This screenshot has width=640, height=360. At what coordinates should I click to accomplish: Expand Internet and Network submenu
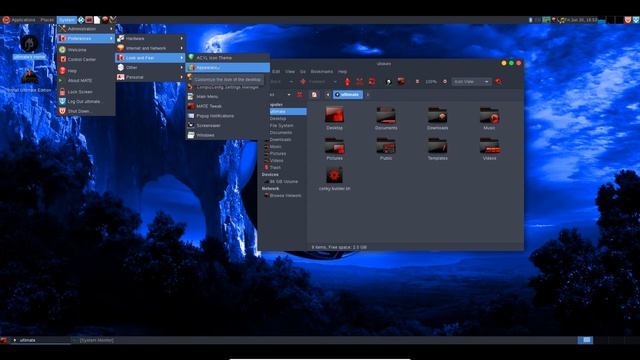[x=150, y=48]
